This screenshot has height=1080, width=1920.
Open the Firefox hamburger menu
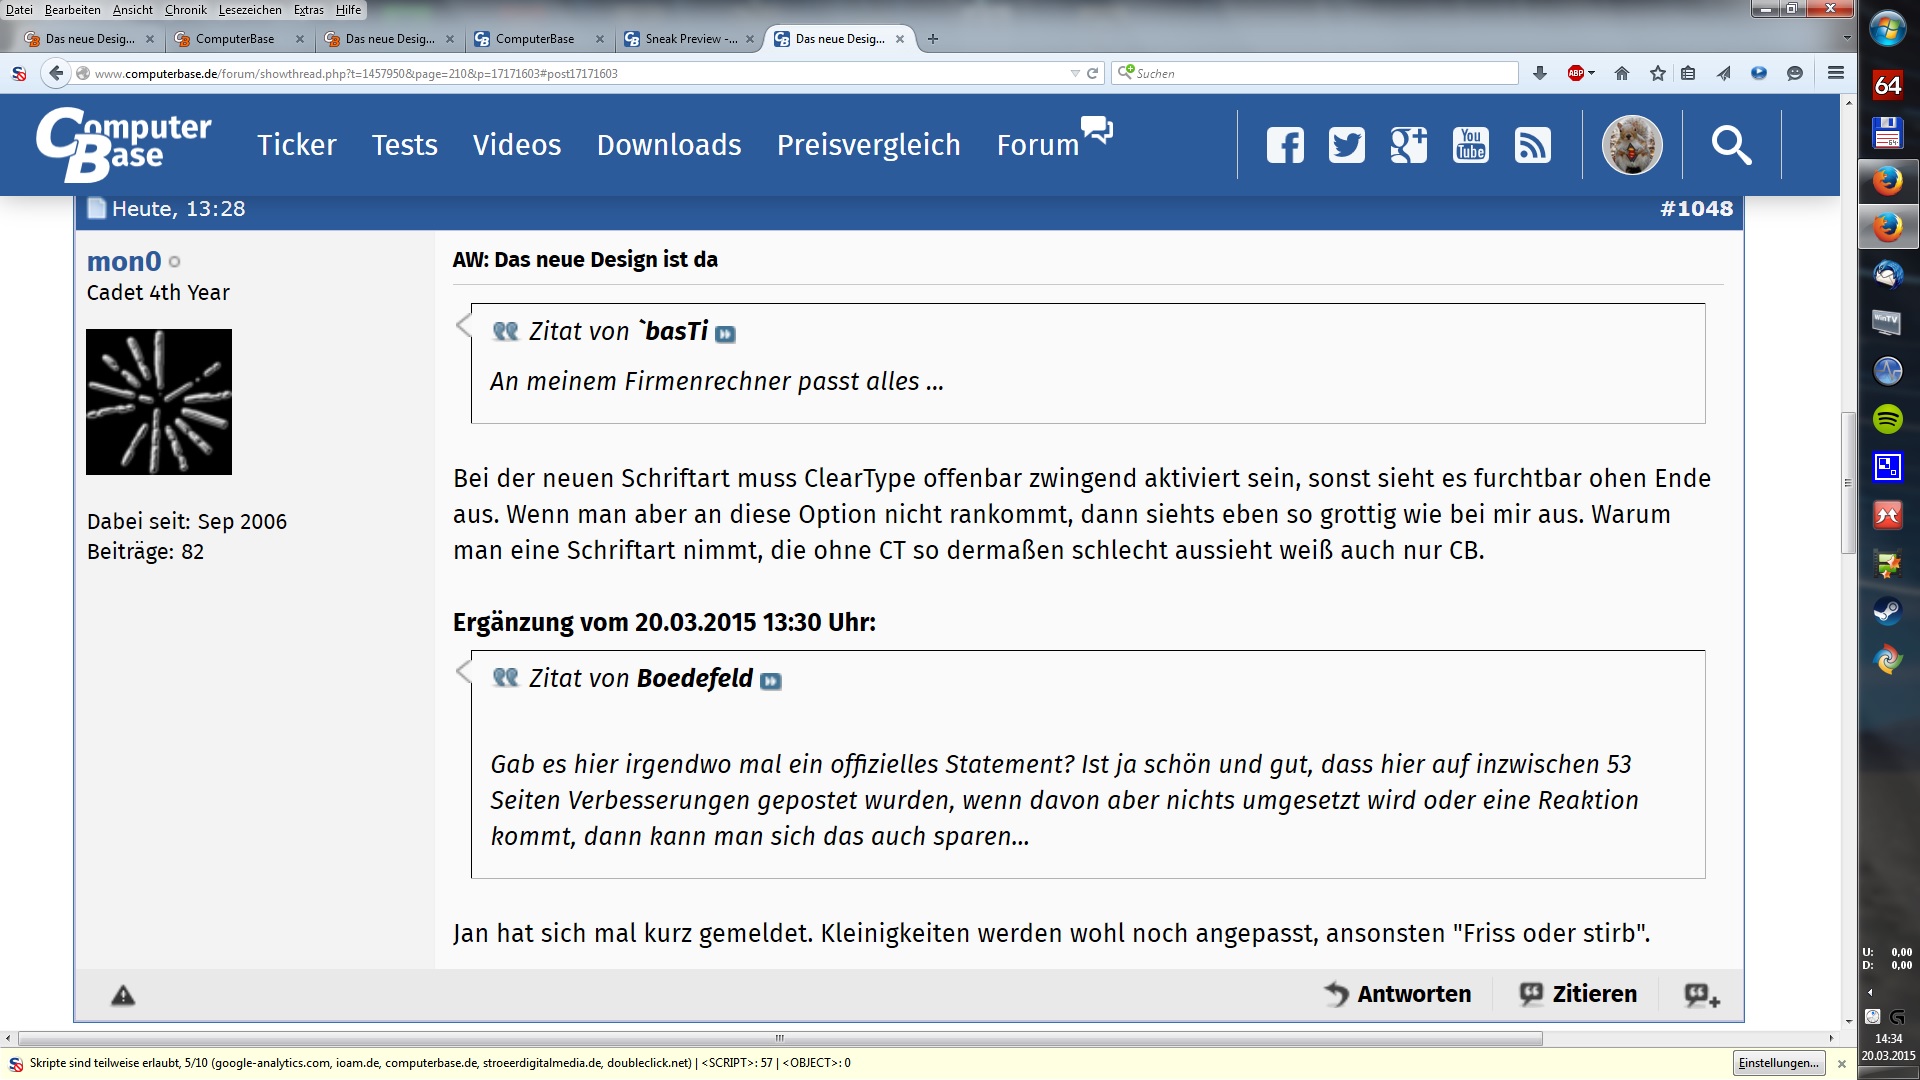[x=1835, y=73]
